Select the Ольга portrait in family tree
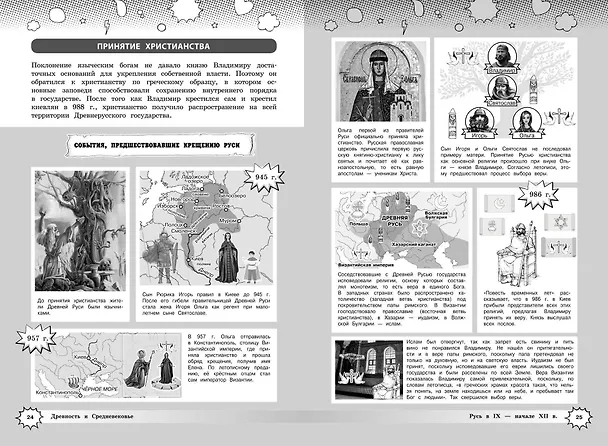The image size is (608, 446). click(527, 123)
